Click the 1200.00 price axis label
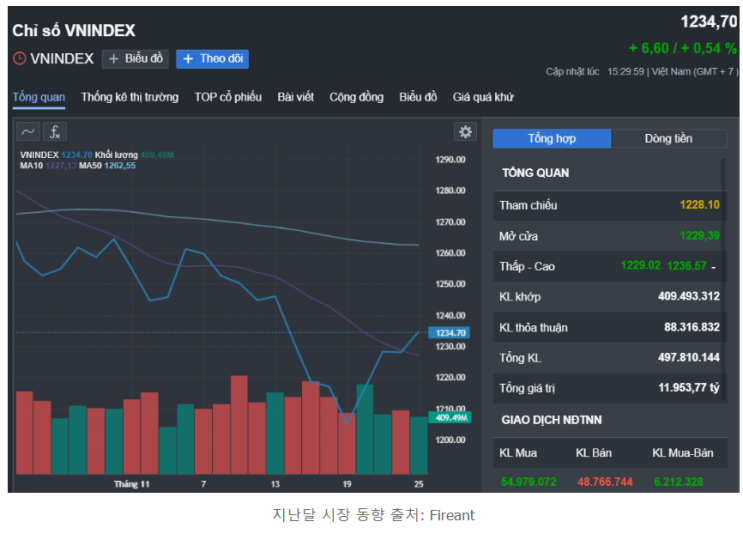Image resolution: width=743 pixels, height=534 pixels. [450, 440]
